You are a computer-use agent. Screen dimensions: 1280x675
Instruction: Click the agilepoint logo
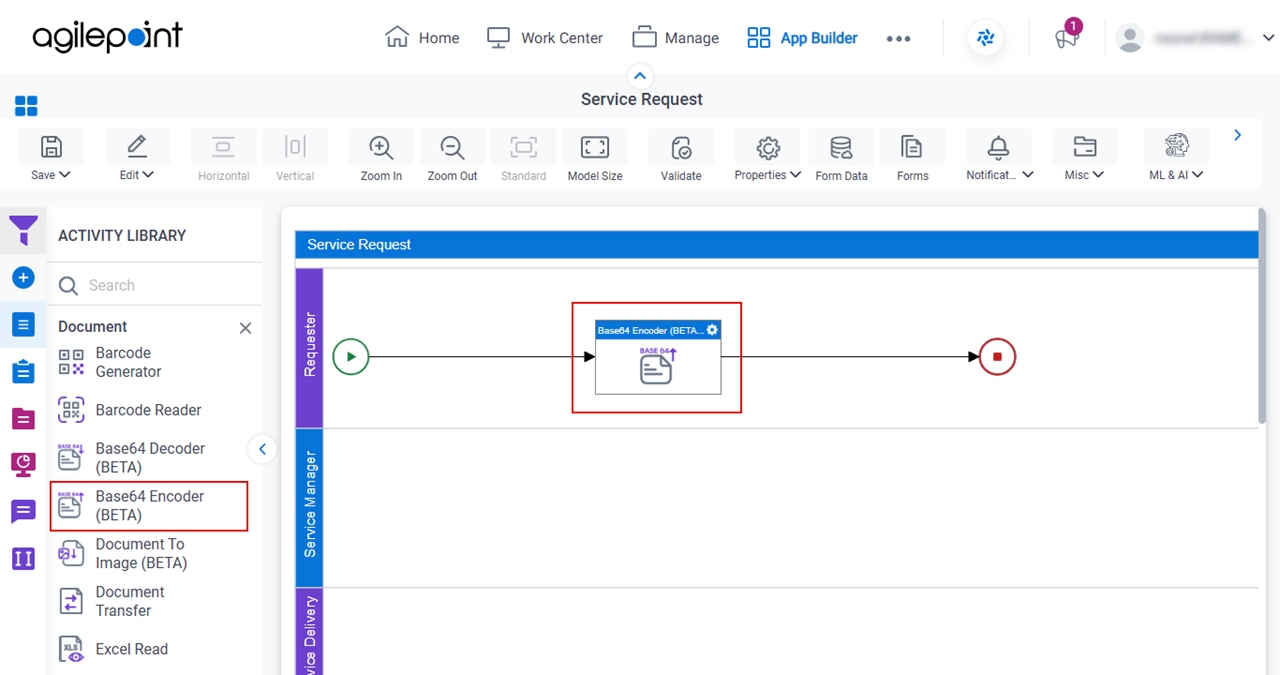[x=107, y=37]
